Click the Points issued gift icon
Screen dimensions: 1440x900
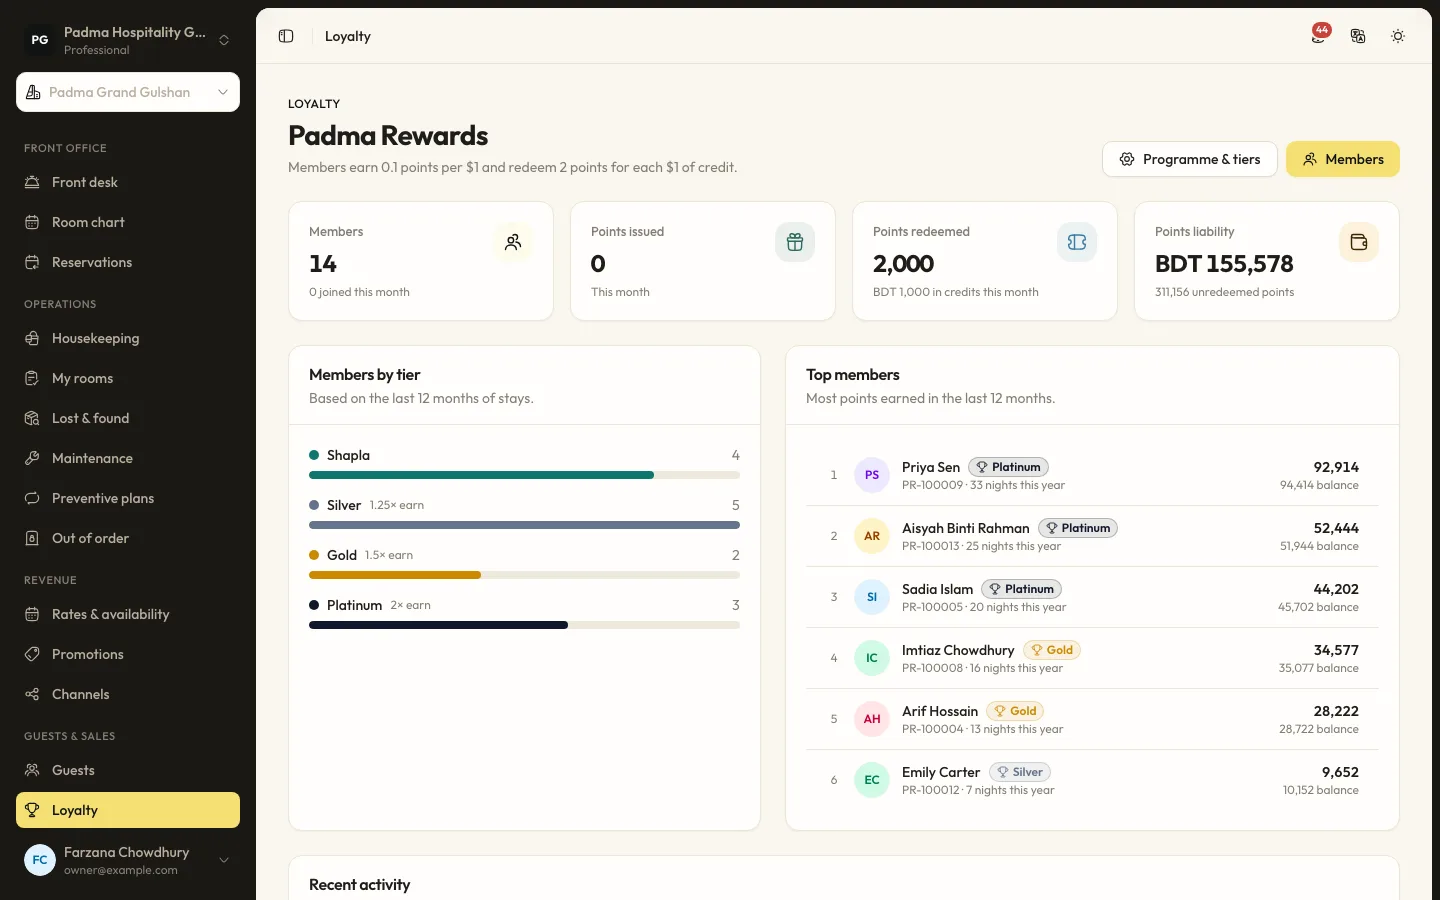pyautogui.click(x=795, y=242)
